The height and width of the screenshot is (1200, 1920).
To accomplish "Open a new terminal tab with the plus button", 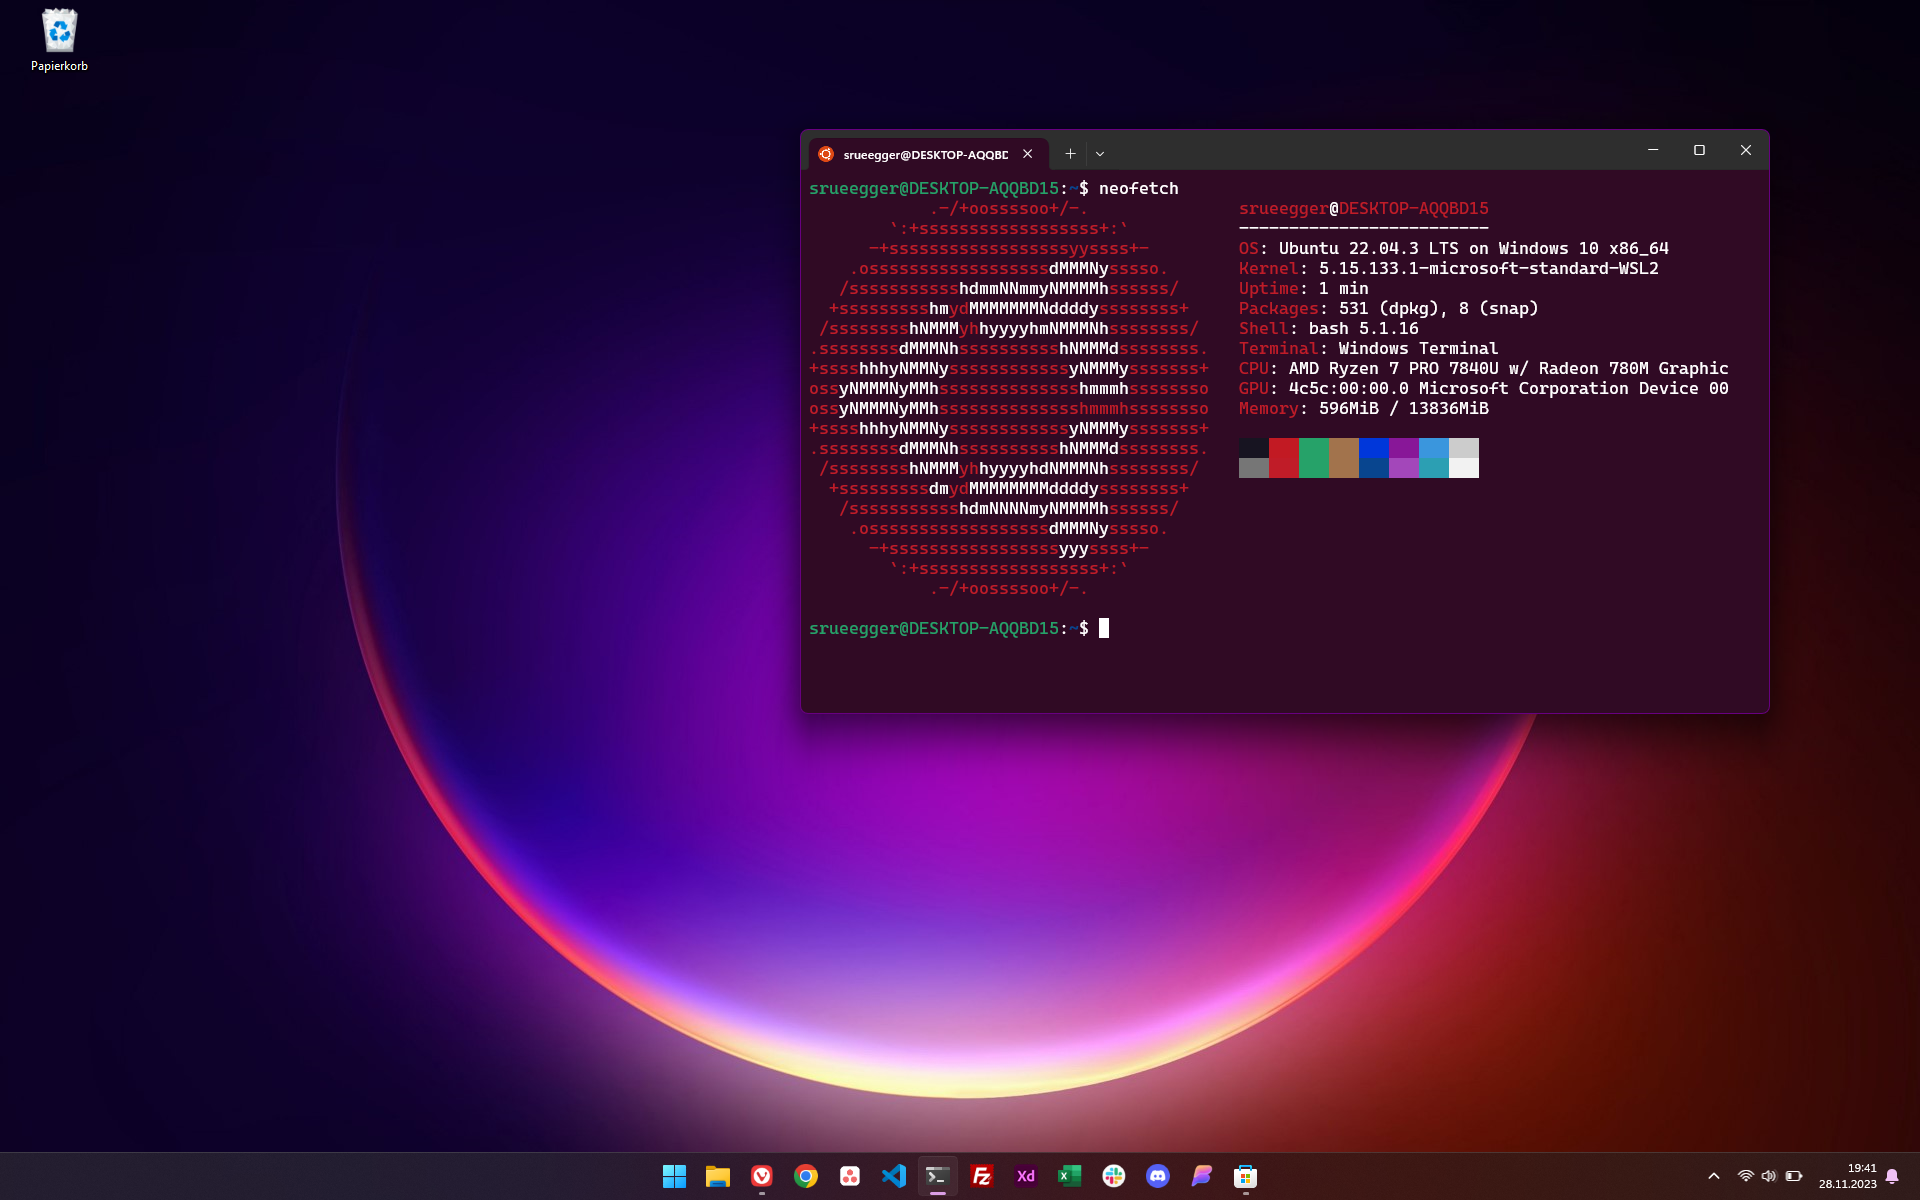I will (x=1069, y=153).
